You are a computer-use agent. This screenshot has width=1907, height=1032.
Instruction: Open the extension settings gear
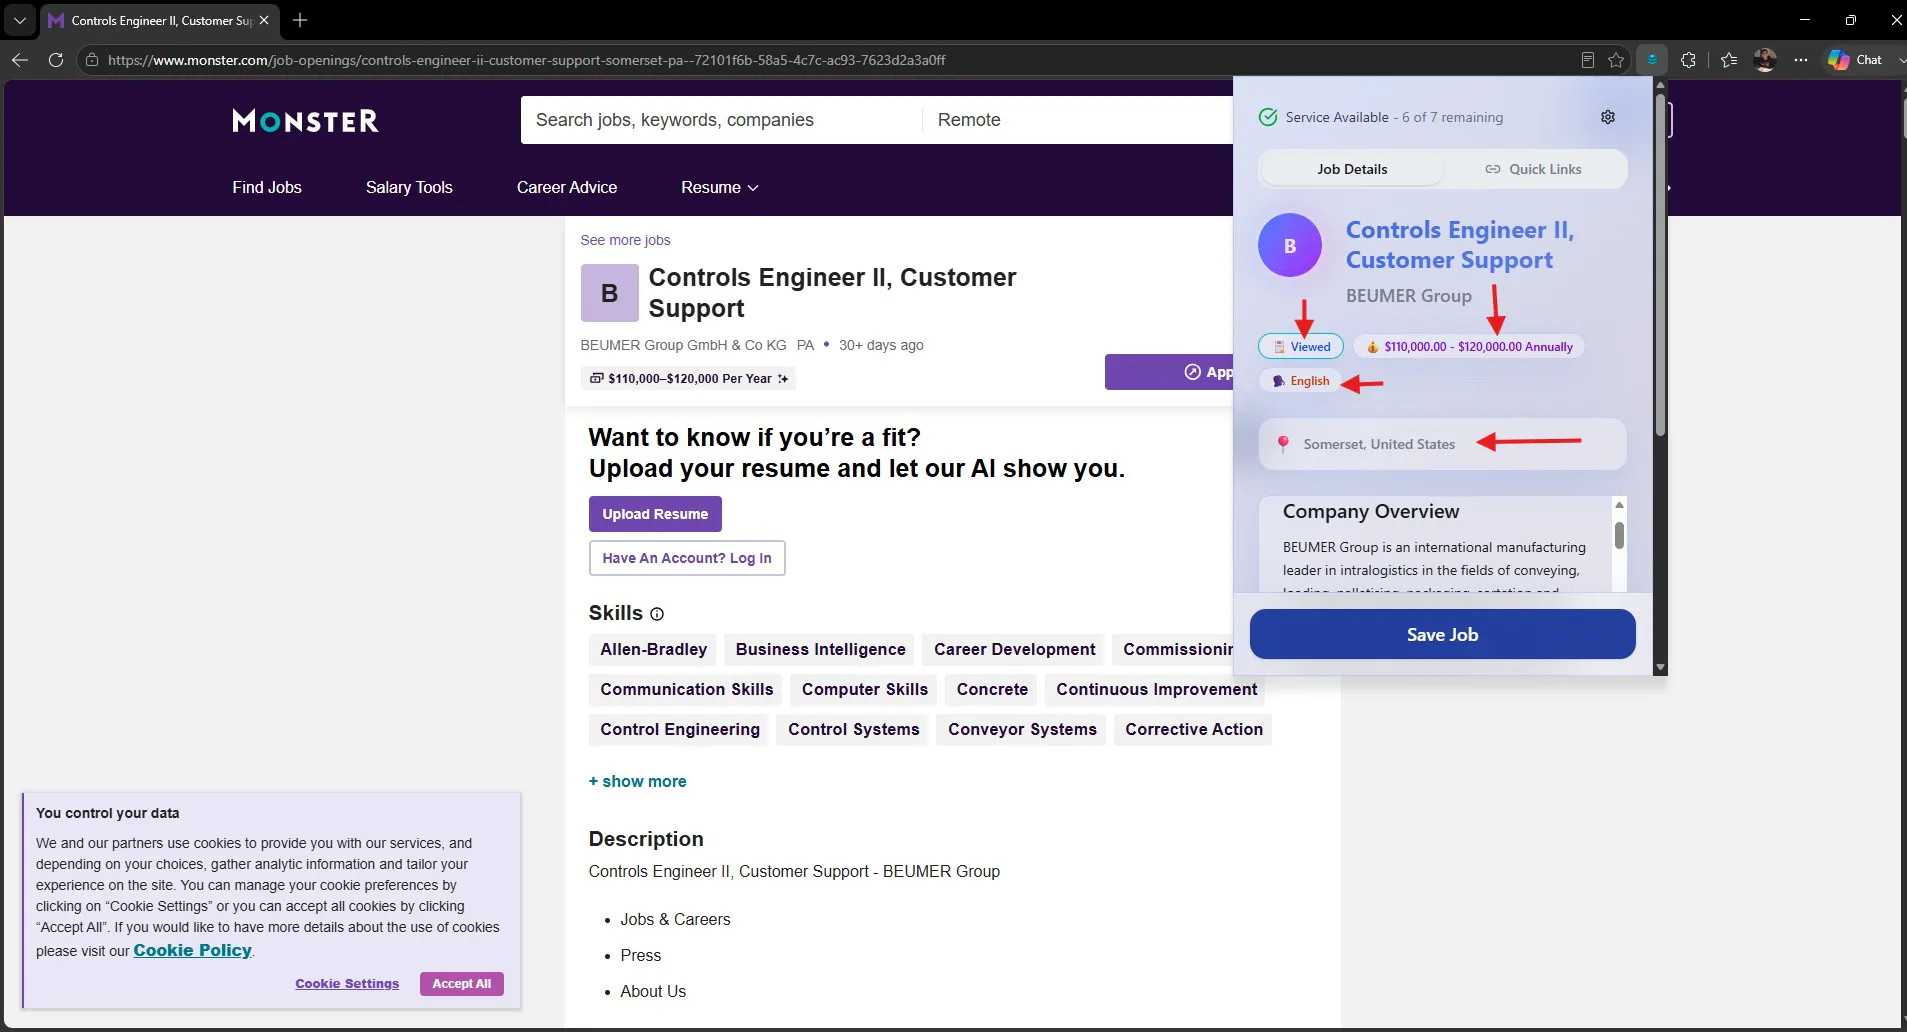pyautogui.click(x=1608, y=117)
